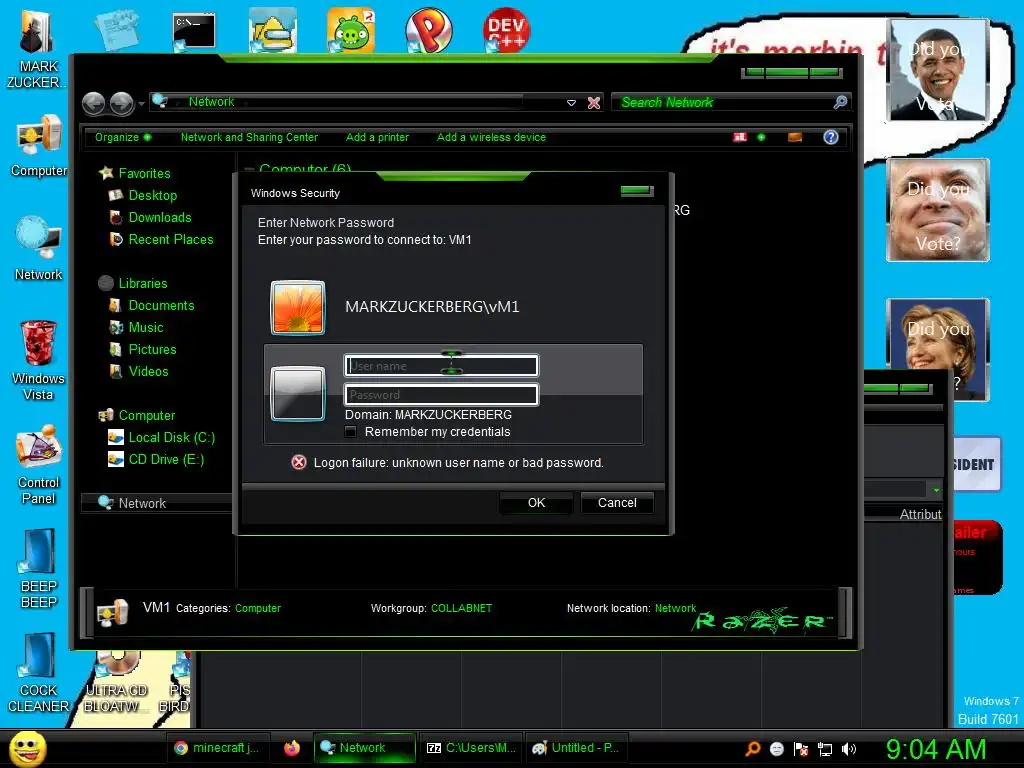Open the Network desktop icon
The image size is (1024, 768).
(x=39, y=249)
